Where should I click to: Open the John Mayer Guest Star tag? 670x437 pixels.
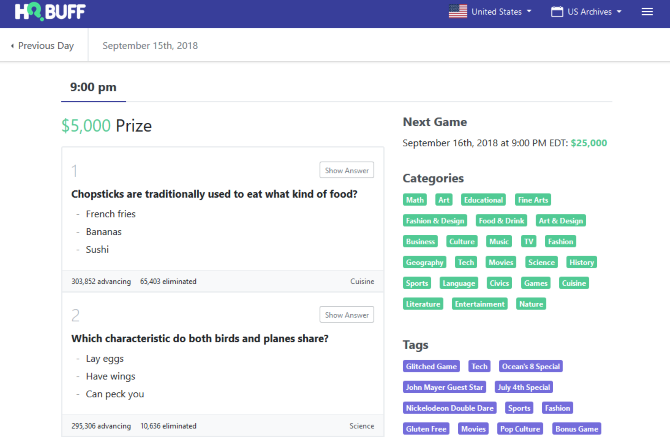[444, 387]
